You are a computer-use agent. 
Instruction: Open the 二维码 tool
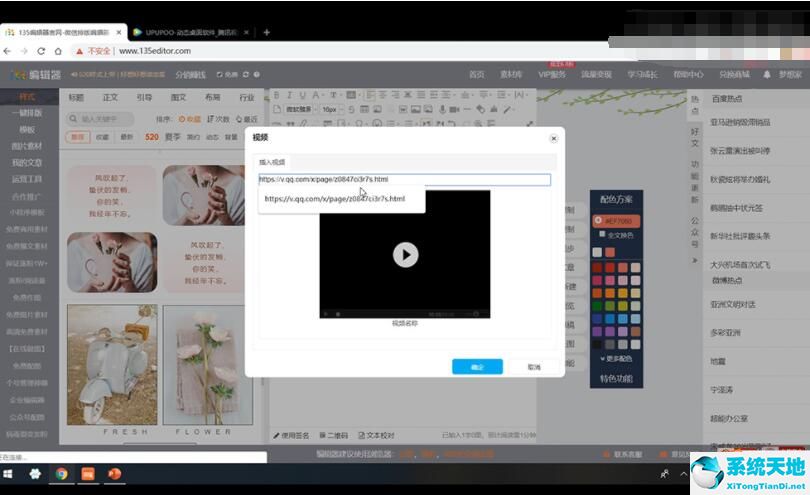(335, 435)
